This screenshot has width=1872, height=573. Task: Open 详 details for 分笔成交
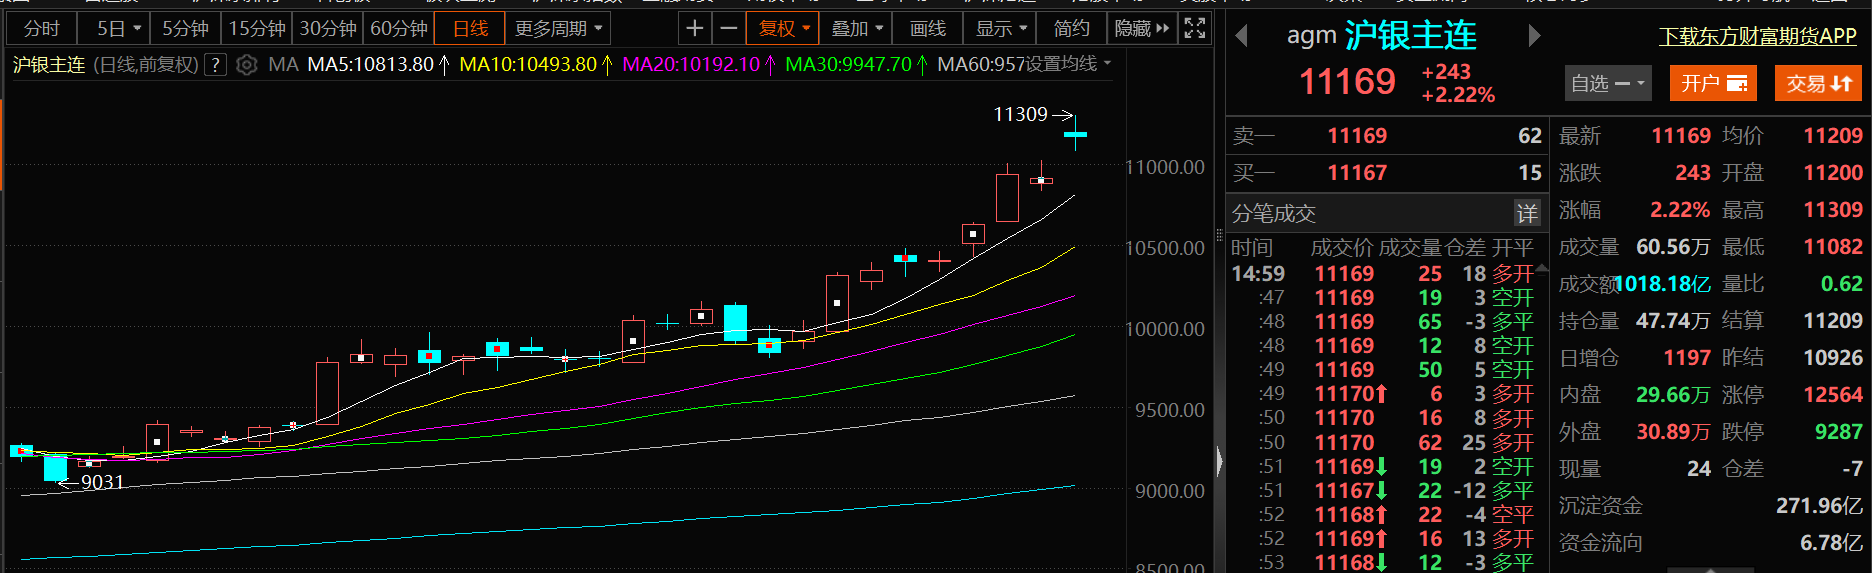pos(1526,213)
